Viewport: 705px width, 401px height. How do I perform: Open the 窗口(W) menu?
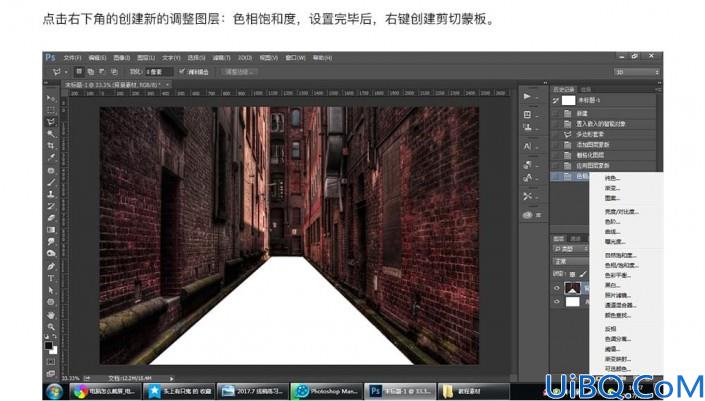pyautogui.click(x=295, y=58)
